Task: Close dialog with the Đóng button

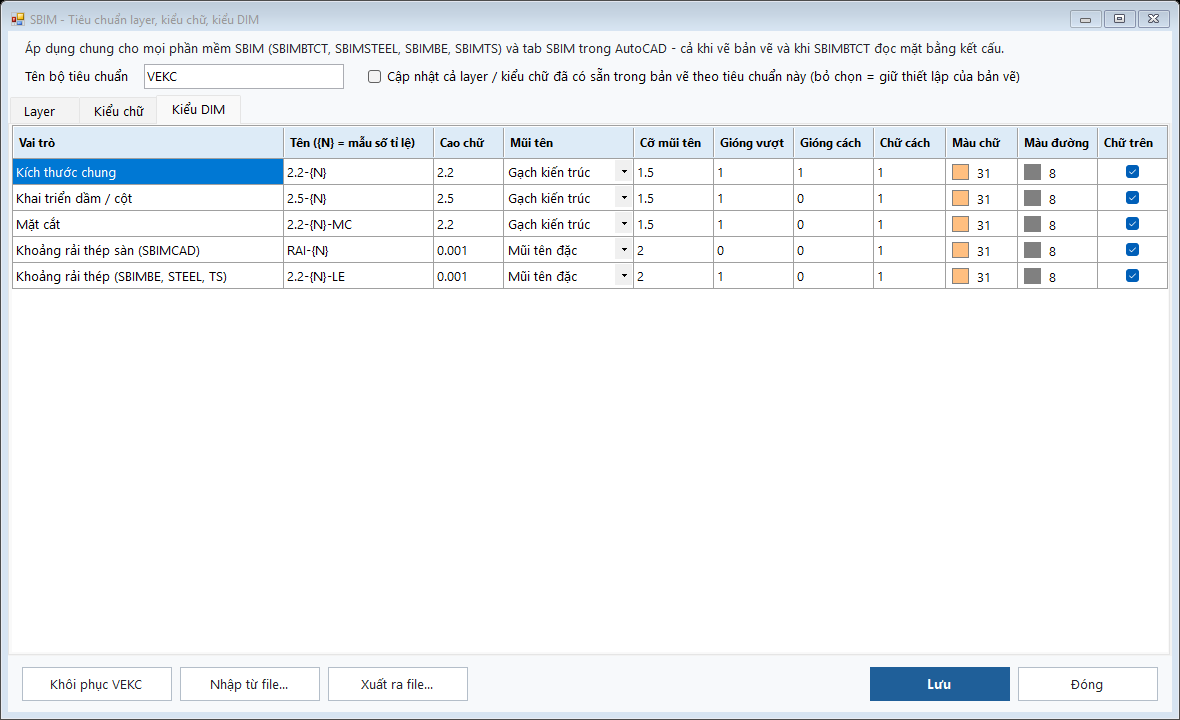Action: (x=1087, y=685)
